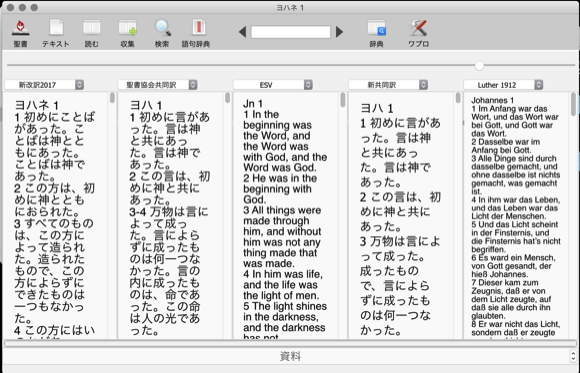Screen dimensions: 580x373
Task: Click verse '3 万物は言によ' in 新共同訳 column
Action: 400,242
